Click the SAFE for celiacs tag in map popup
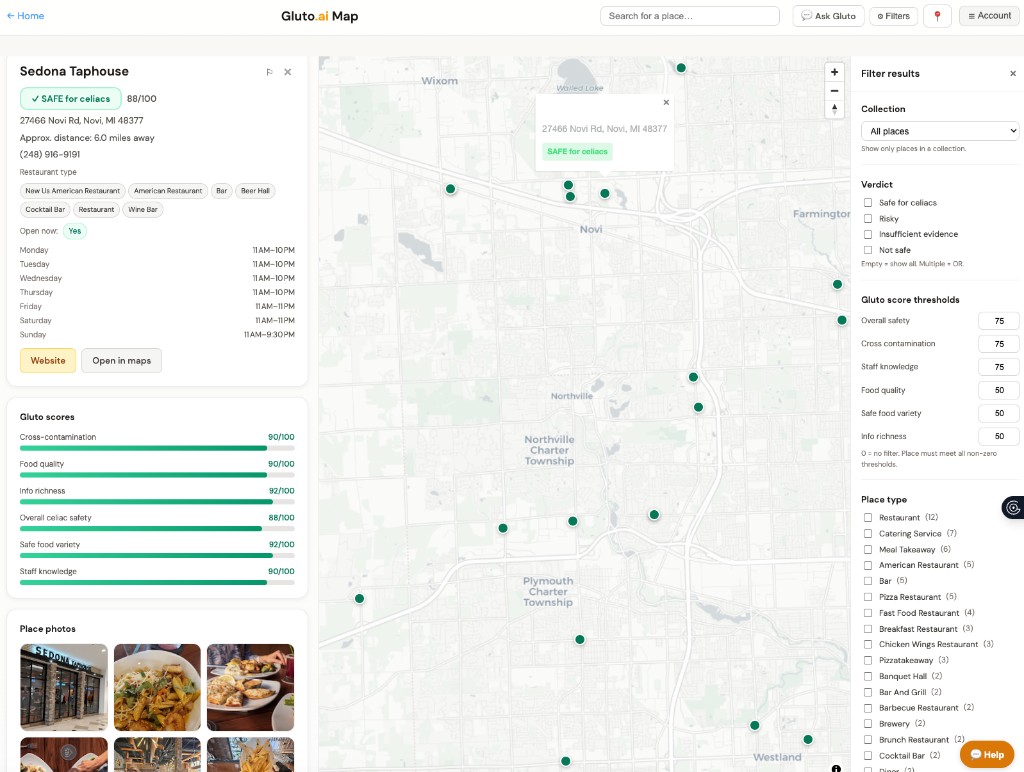Screen dimensions: 1024x772 (577, 152)
